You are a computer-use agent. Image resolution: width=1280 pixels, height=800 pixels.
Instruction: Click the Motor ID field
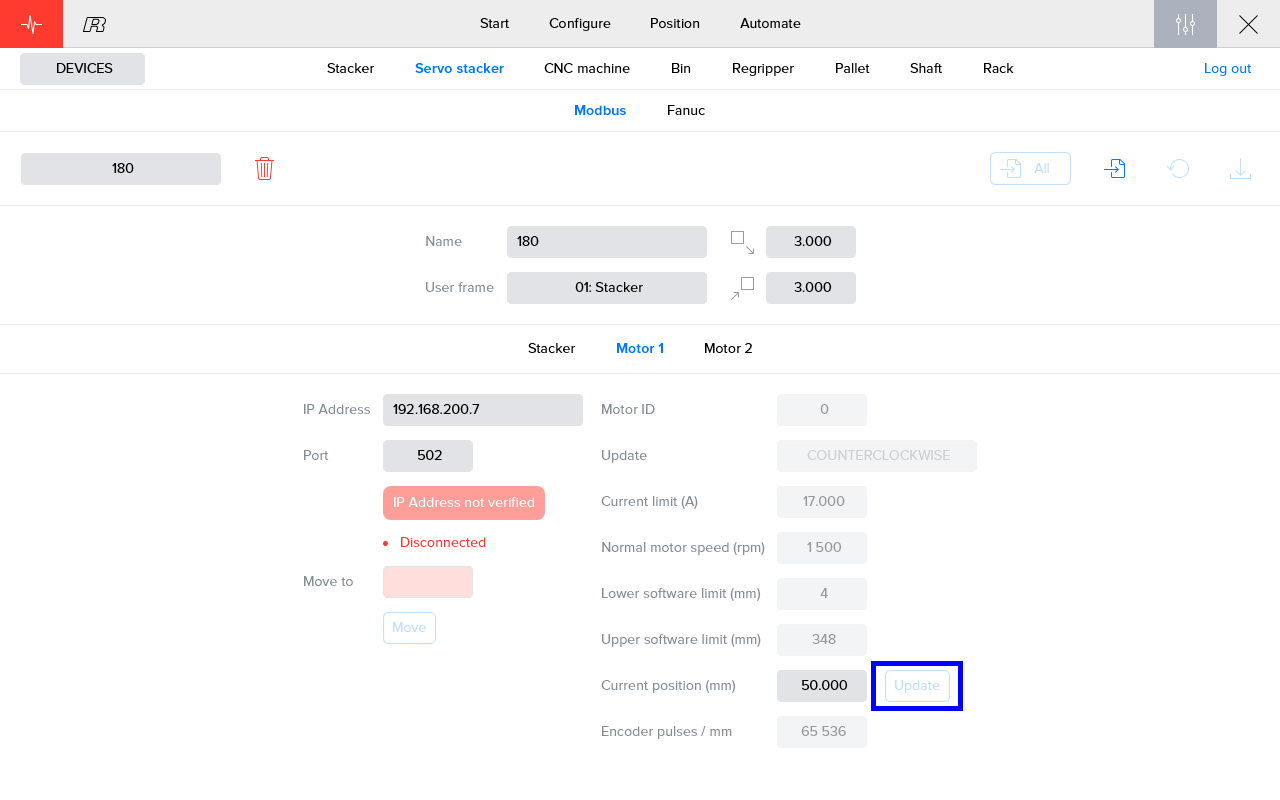[822, 410]
